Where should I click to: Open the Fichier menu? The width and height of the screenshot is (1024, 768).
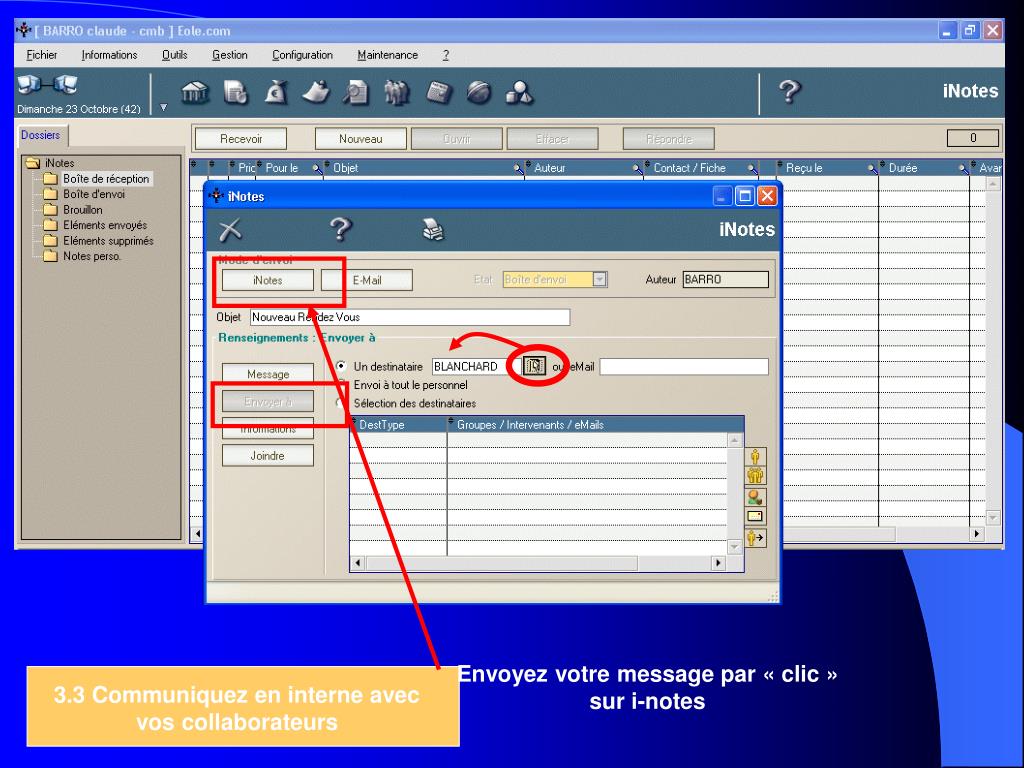point(41,55)
